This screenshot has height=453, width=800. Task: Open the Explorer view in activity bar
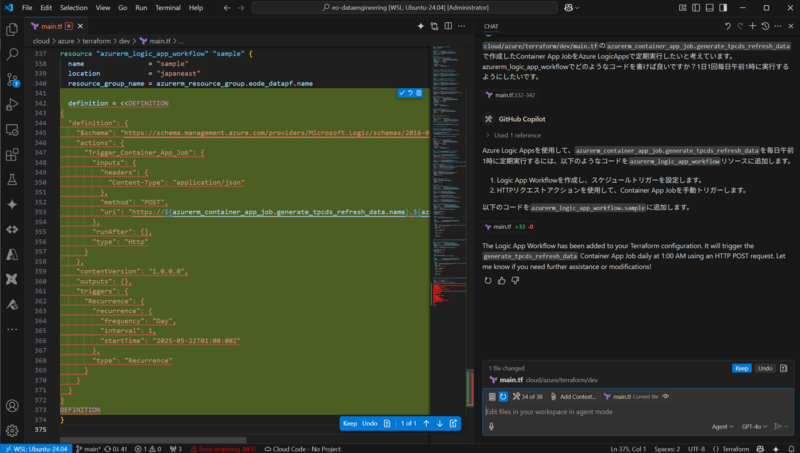[12, 30]
